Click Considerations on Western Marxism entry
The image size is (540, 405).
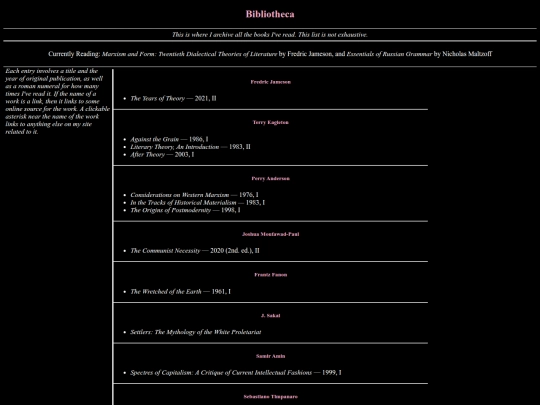click(194, 195)
